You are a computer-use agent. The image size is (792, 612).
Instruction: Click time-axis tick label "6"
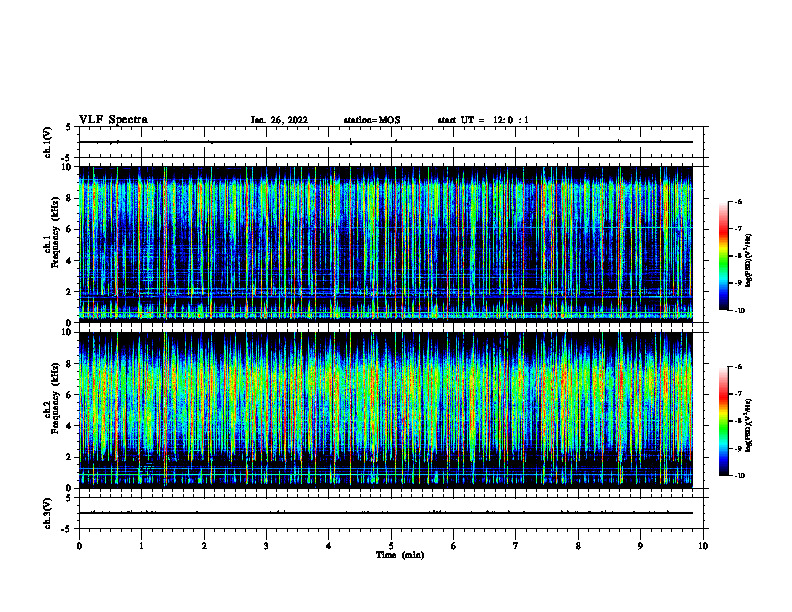pos(454,546)
